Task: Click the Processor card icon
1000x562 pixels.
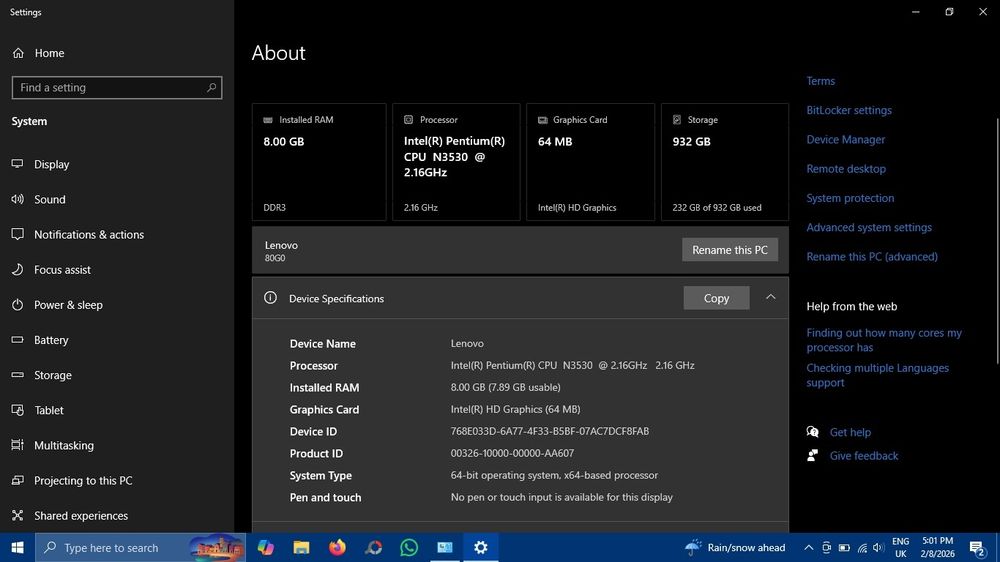Action: 408,120
